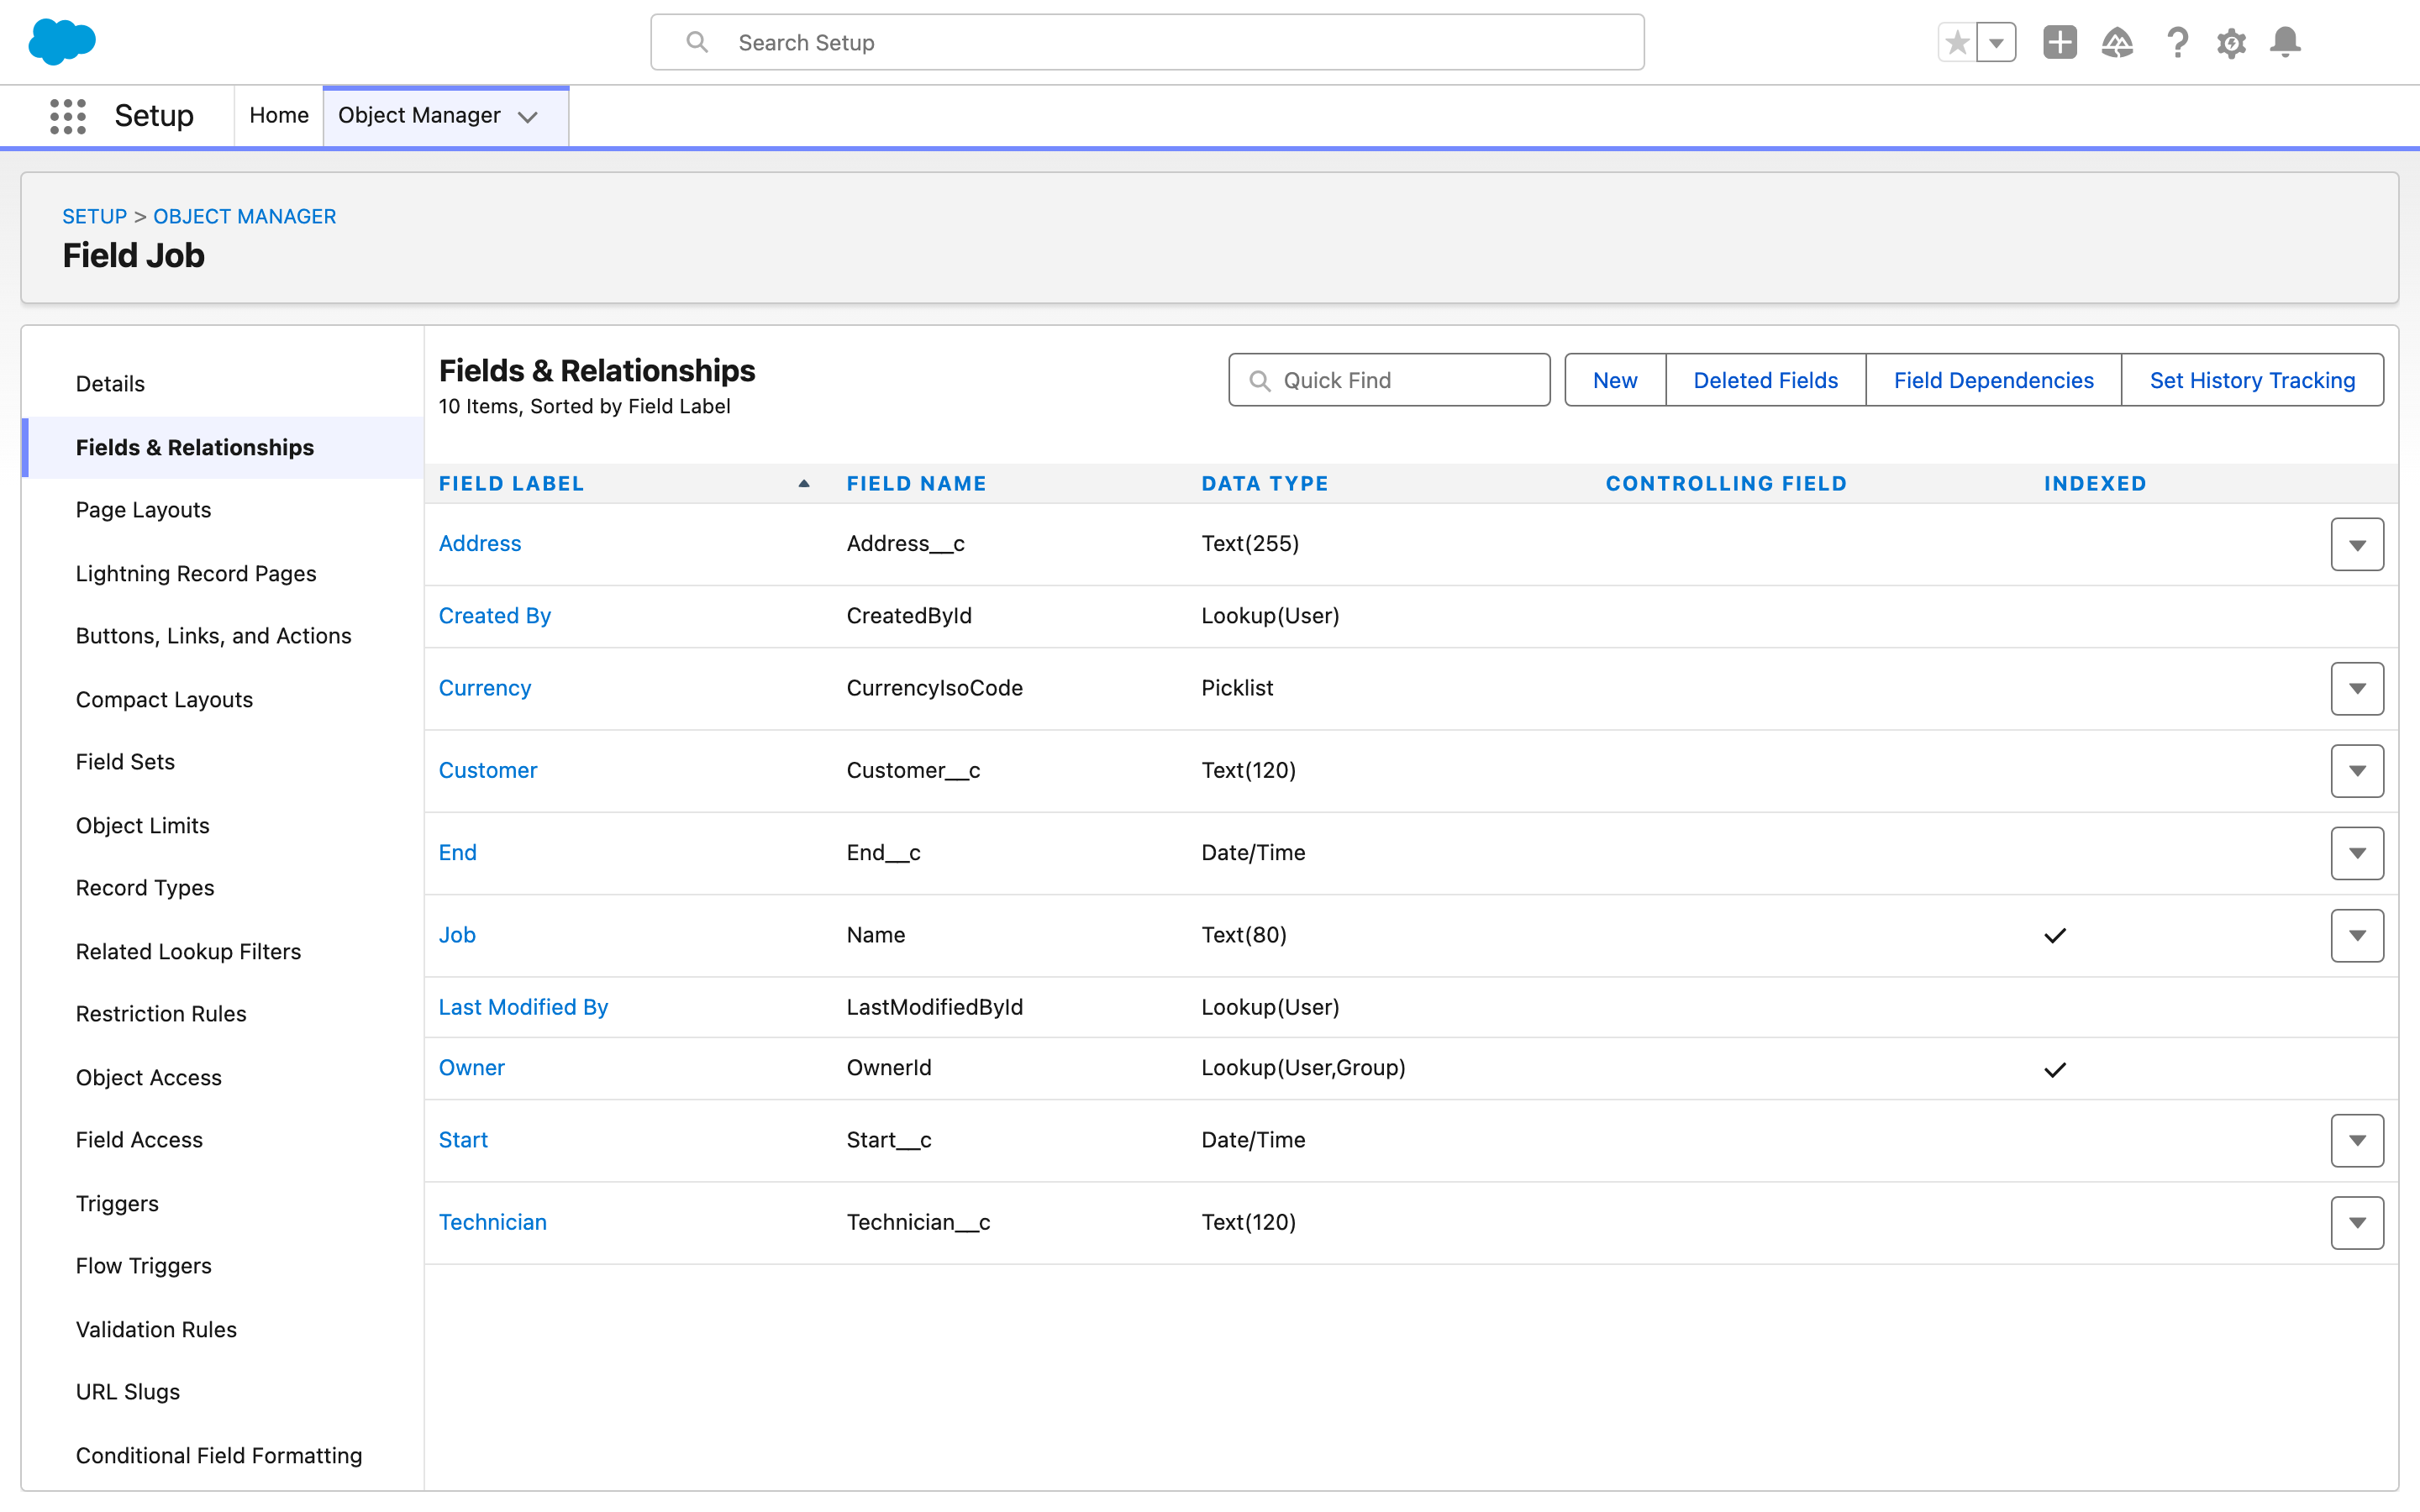Open the Last Modified By field link
Viewport: 2420px width, 1512px height.
523,1007
